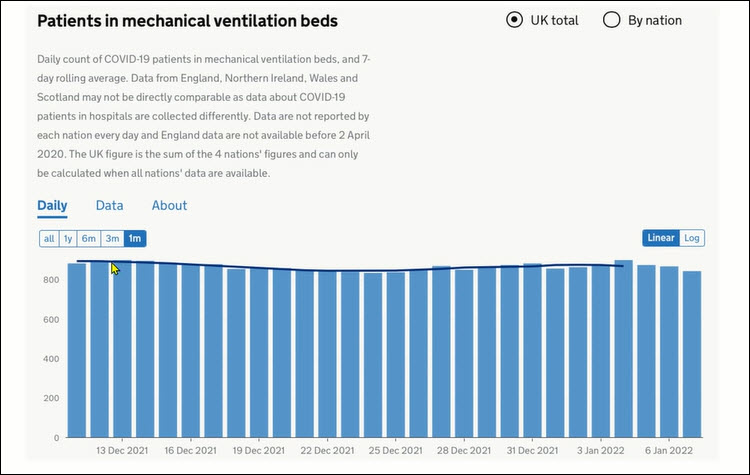Viewport: 750px width, 475px height.
Task: Set chart range to 1y
Action: click(68, 238)
